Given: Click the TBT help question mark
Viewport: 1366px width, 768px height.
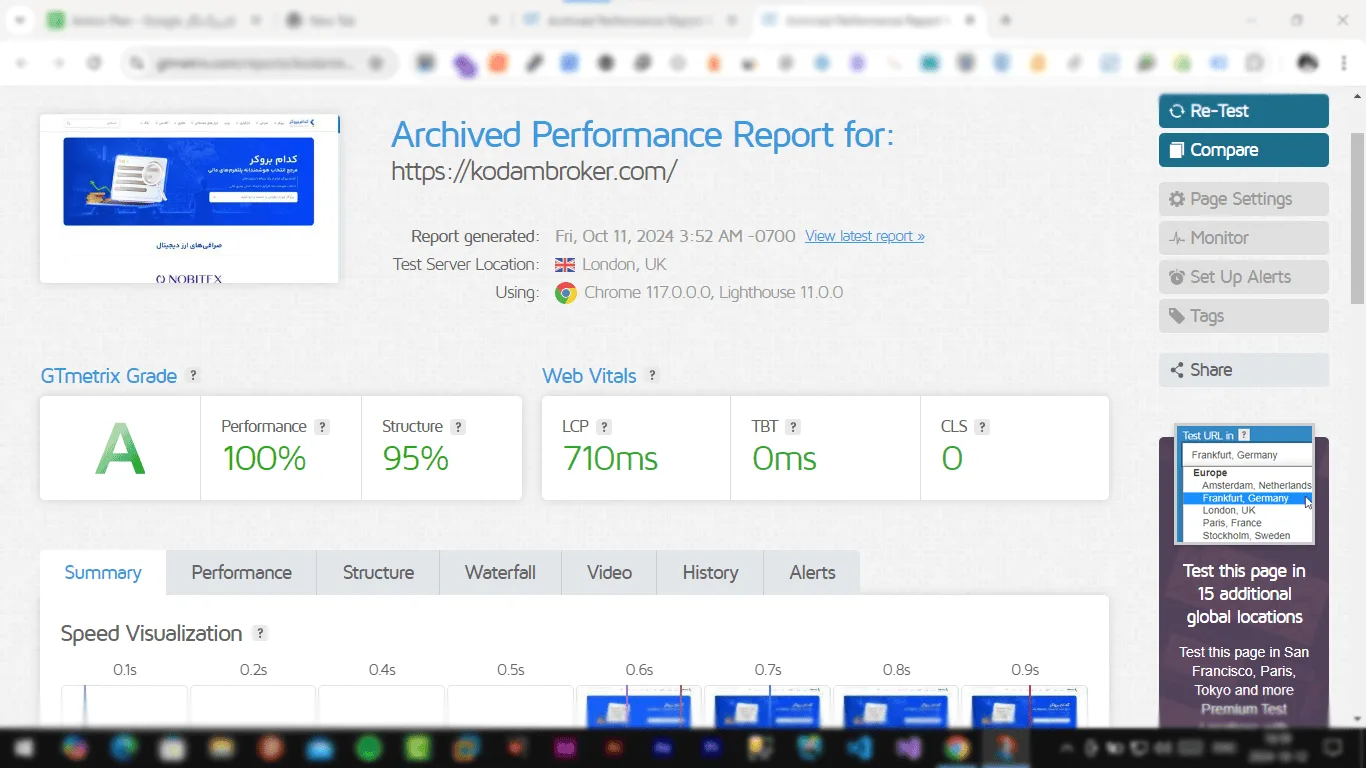Looking at the screenshot, I should [793, 427].
